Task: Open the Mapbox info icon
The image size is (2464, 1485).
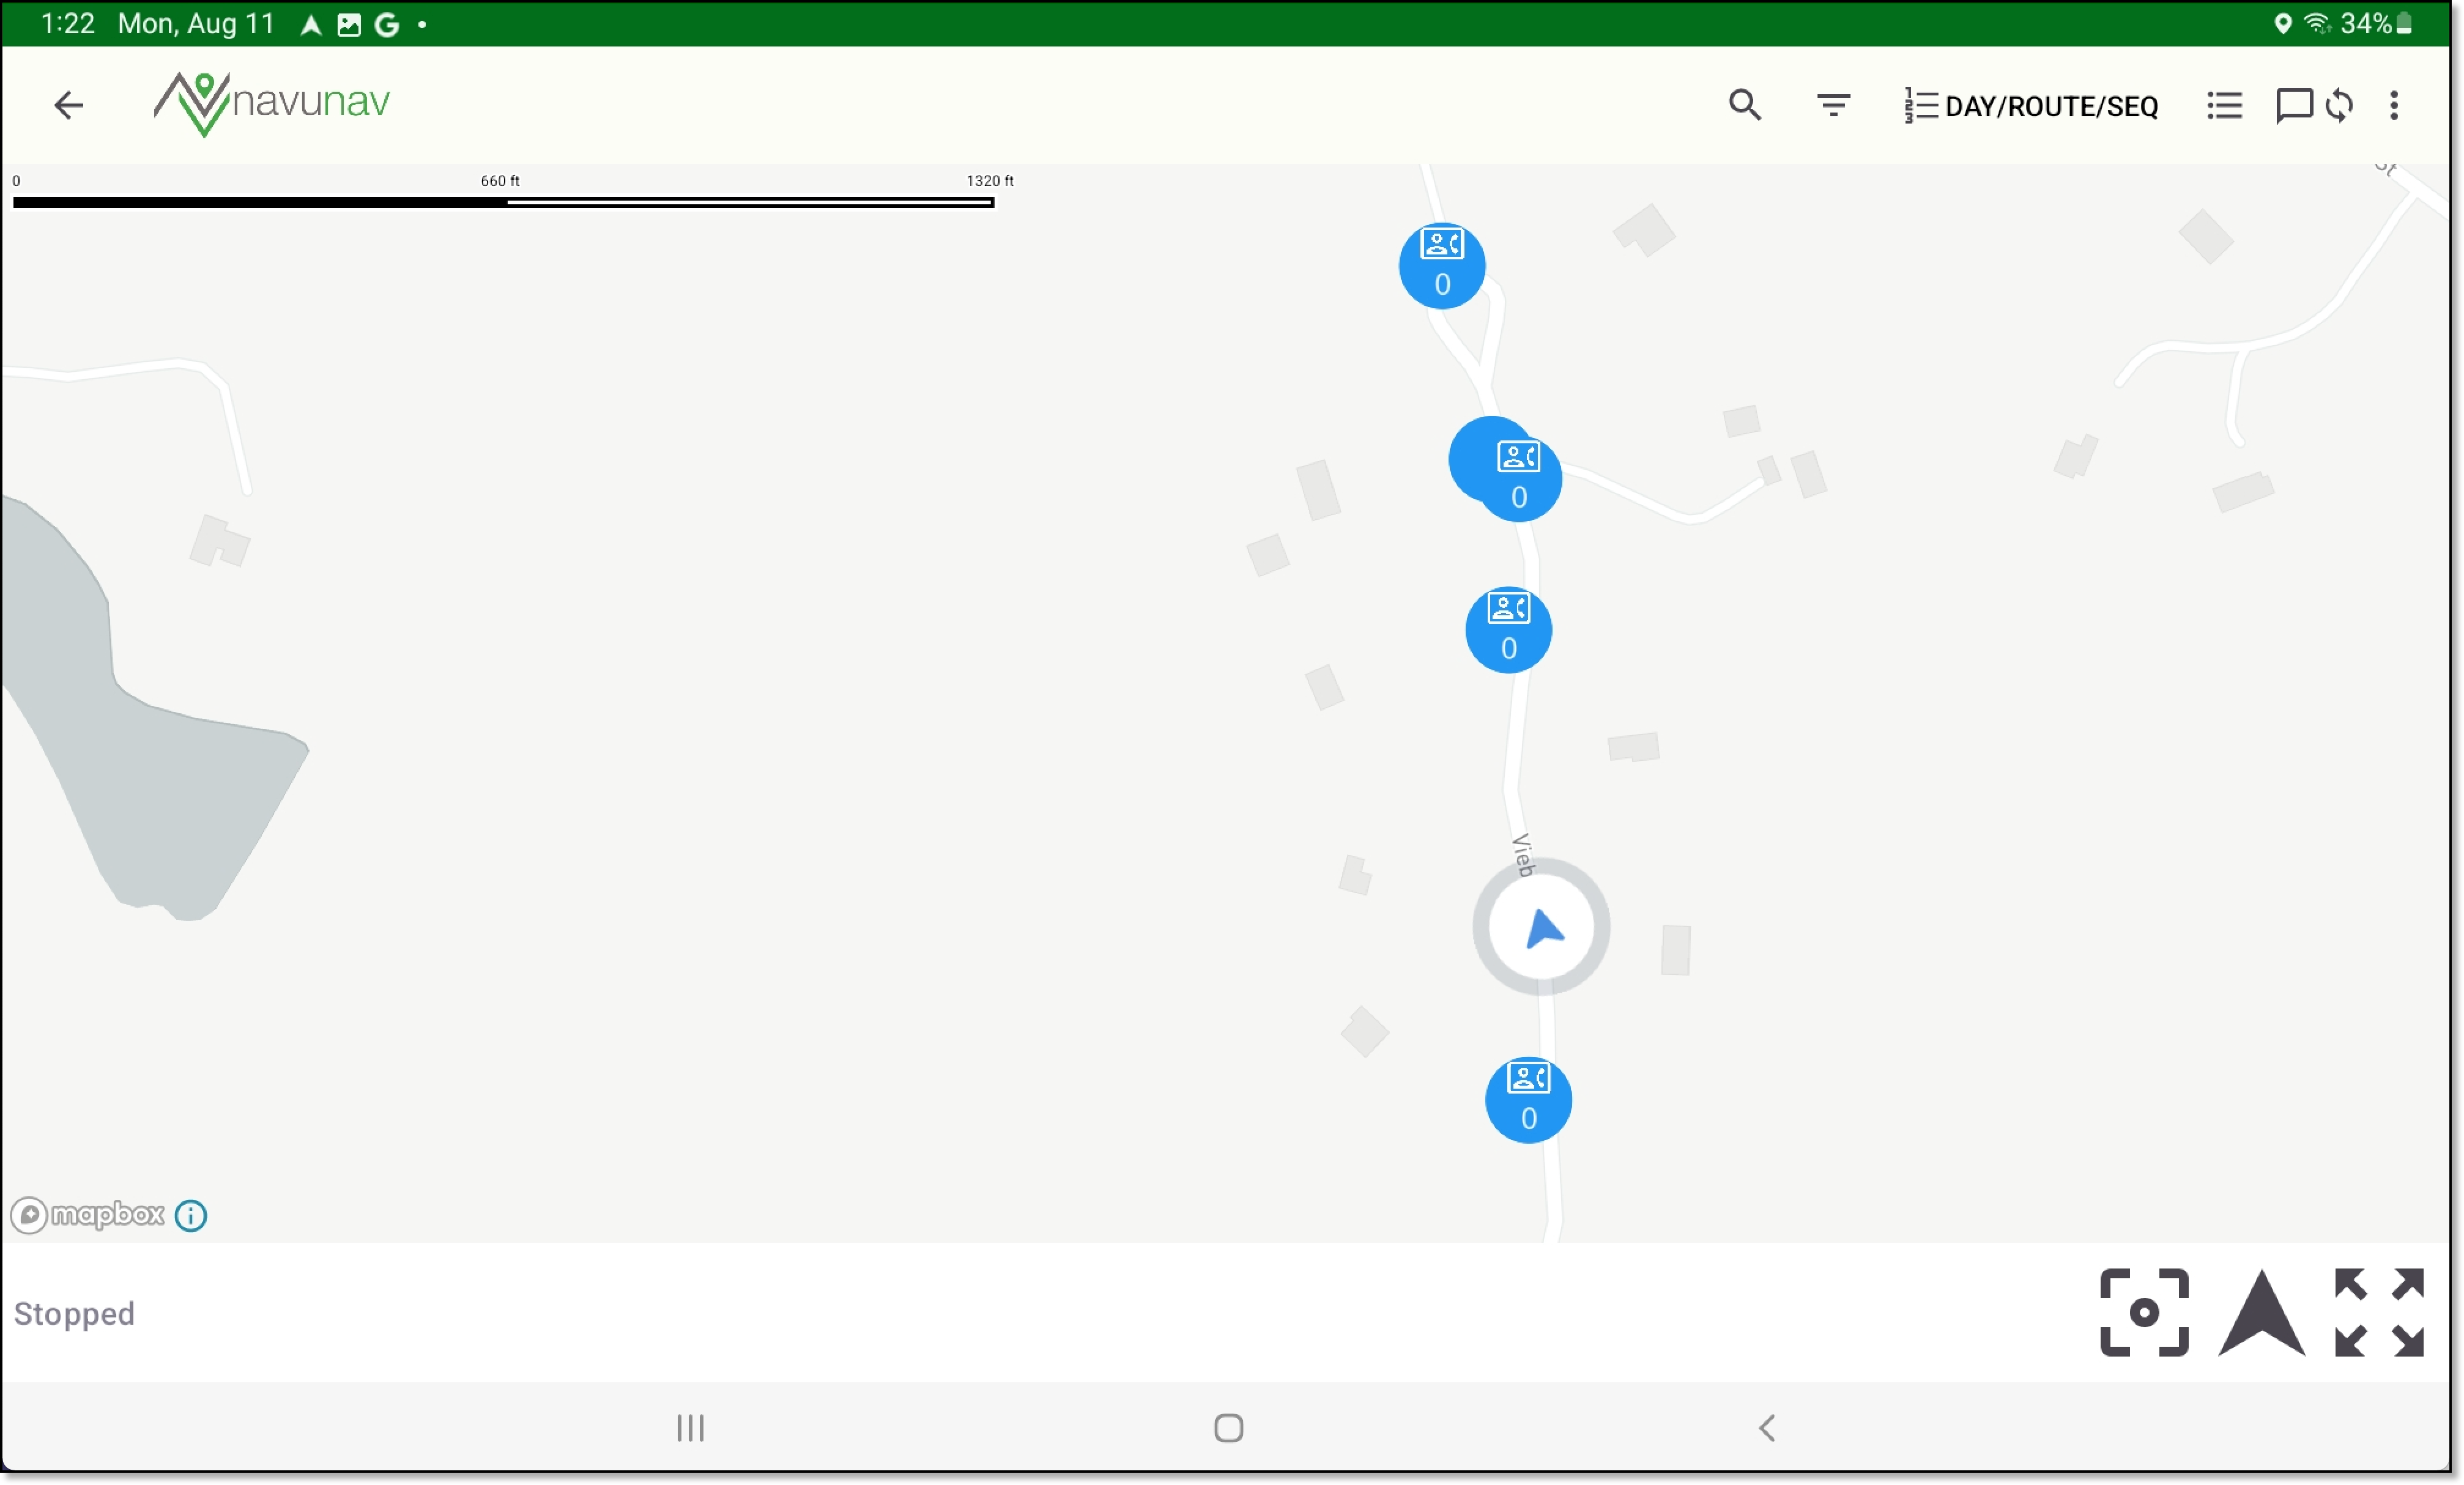Action: [x=191, y=1215]
